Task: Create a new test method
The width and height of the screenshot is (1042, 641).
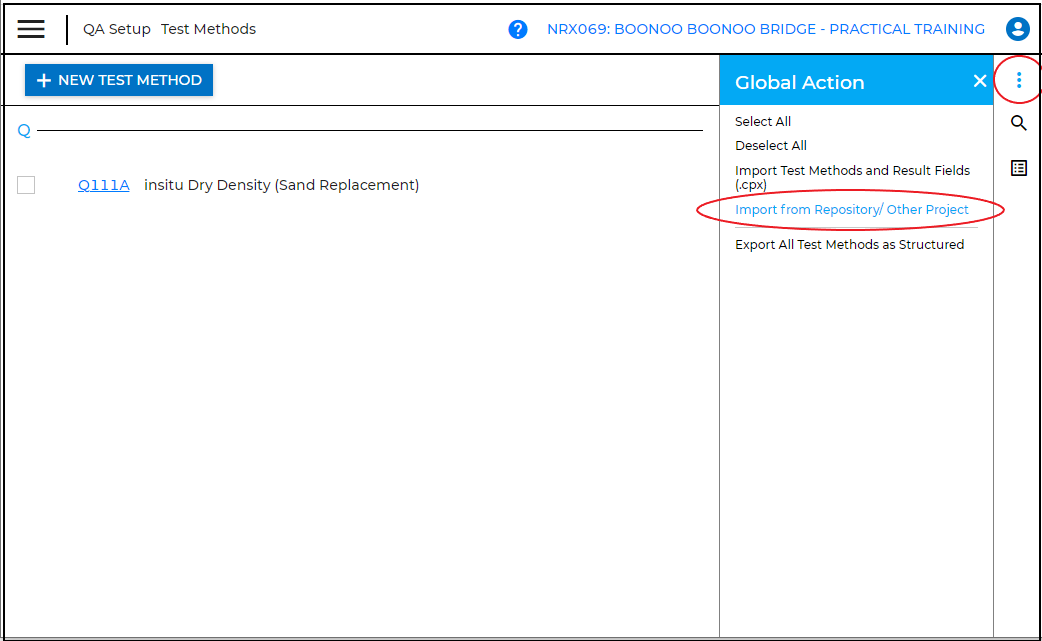Action: 119,80
